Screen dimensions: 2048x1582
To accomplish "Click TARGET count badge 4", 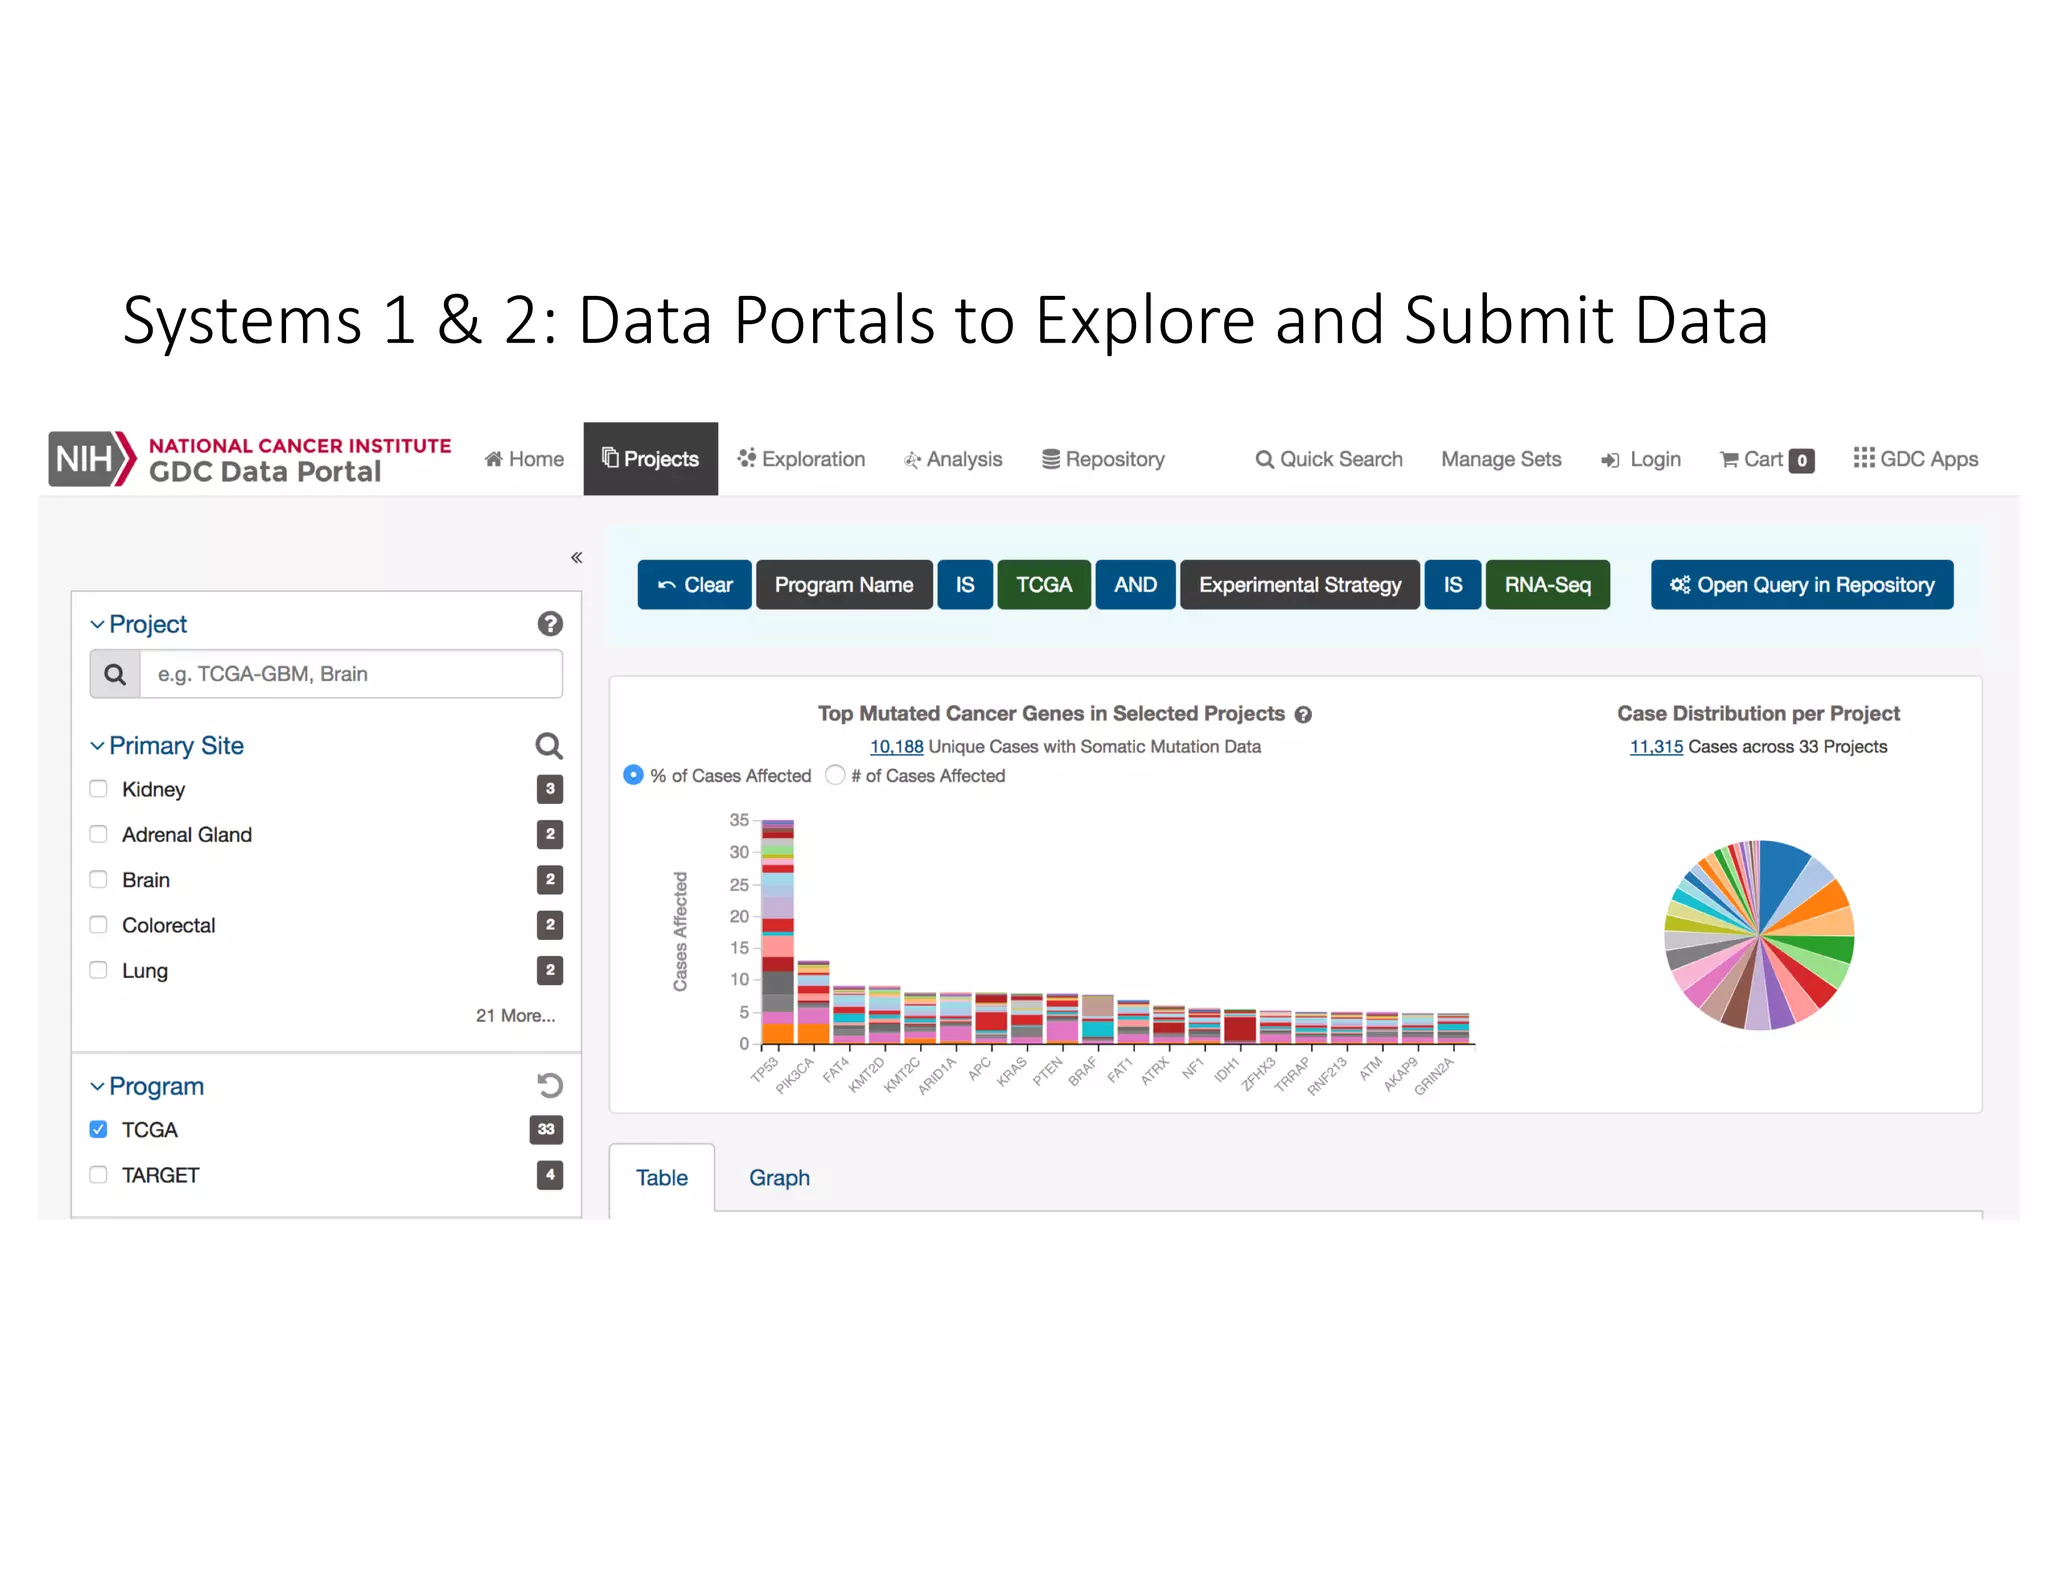I will tap(549, 1175).
